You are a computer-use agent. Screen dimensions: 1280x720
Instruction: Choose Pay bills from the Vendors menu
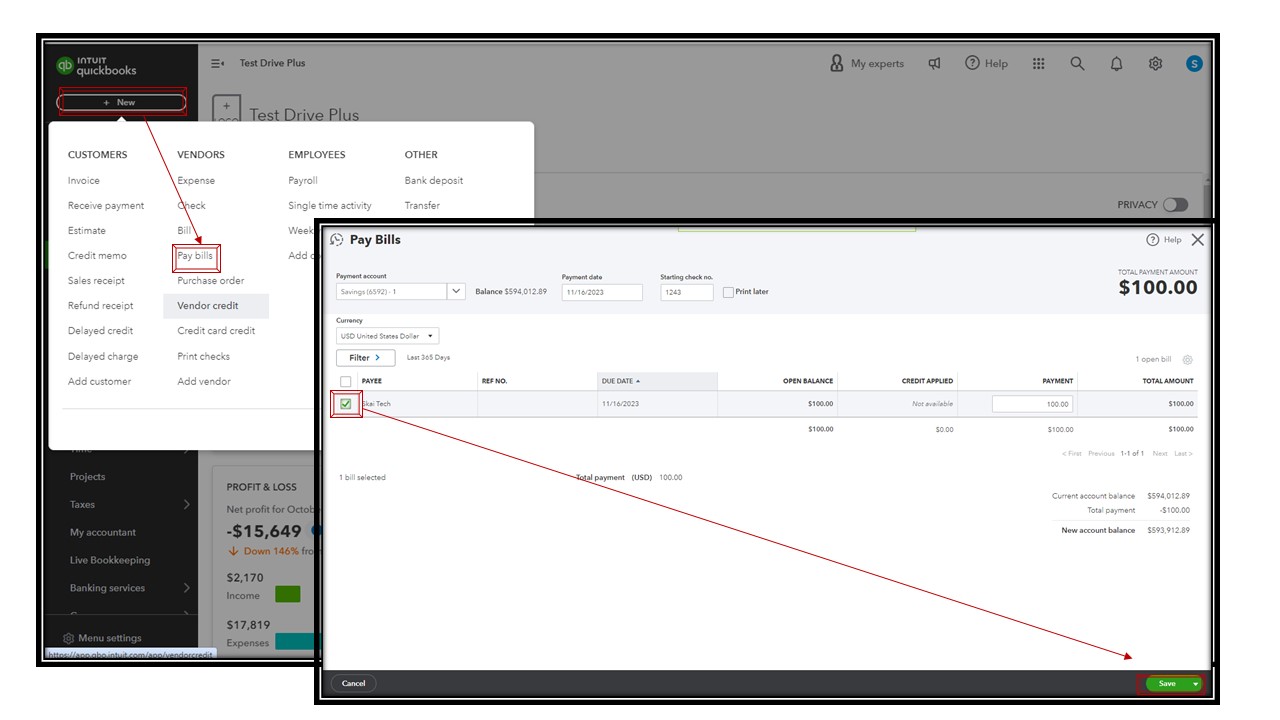tap(195, 256)
